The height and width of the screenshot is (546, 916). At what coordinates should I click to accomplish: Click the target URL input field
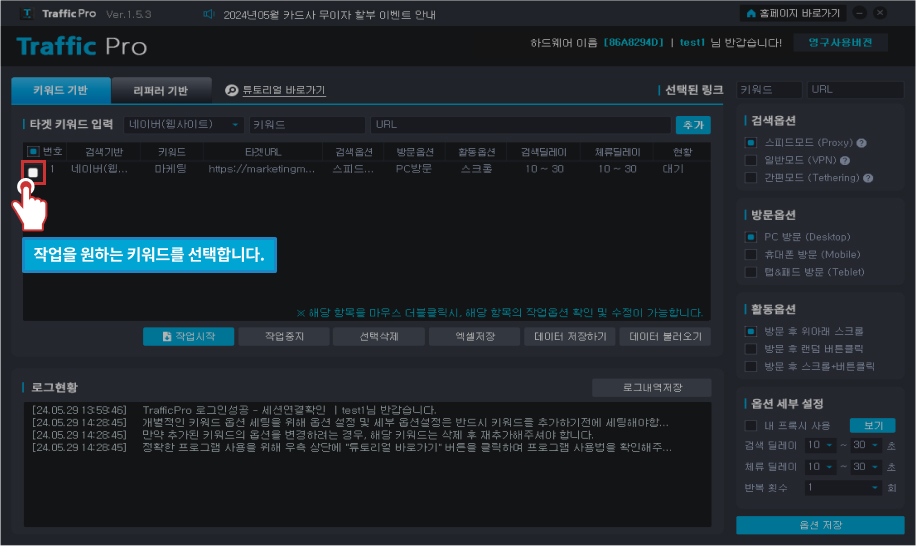[520, 125]
